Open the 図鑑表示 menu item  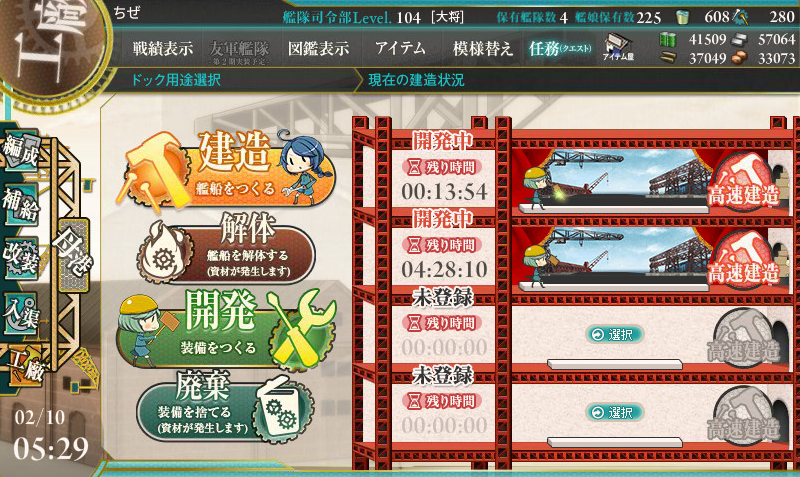pos(318,49)
